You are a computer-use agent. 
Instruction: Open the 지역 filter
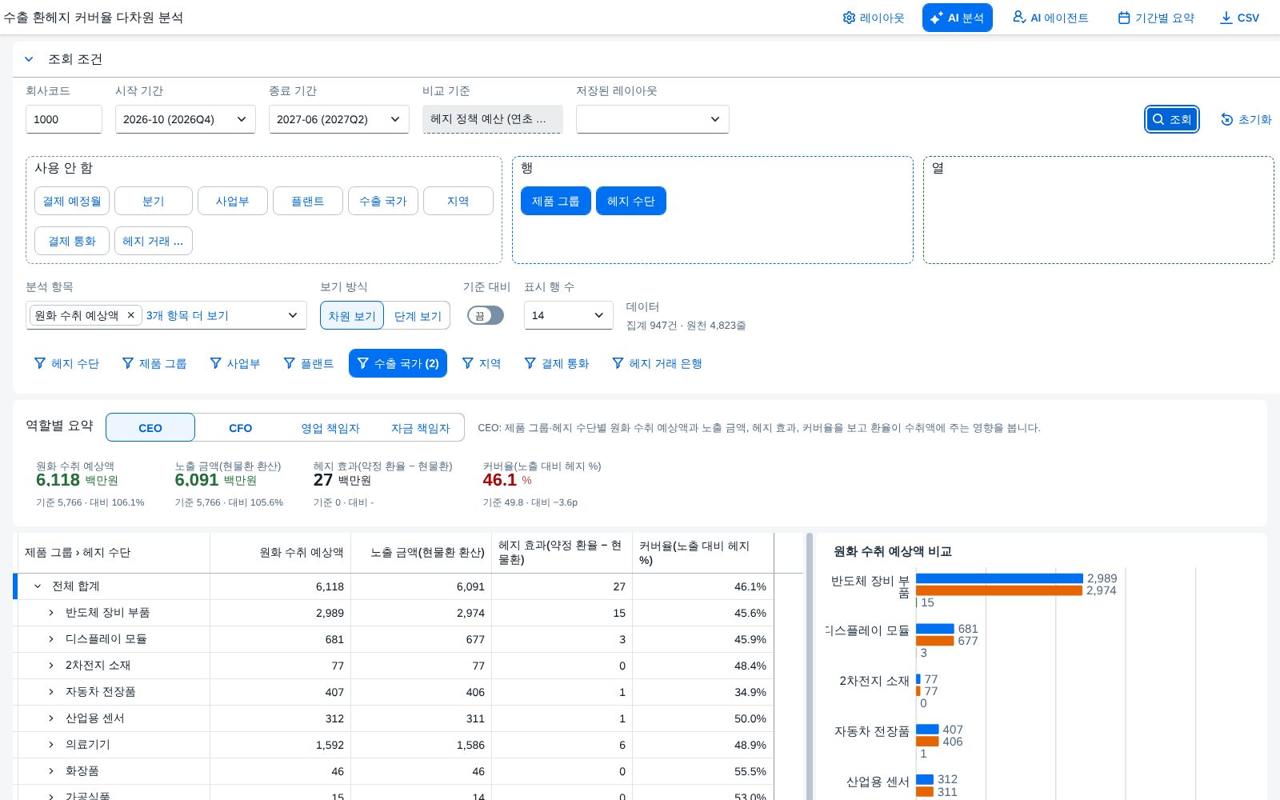(481, 364)
